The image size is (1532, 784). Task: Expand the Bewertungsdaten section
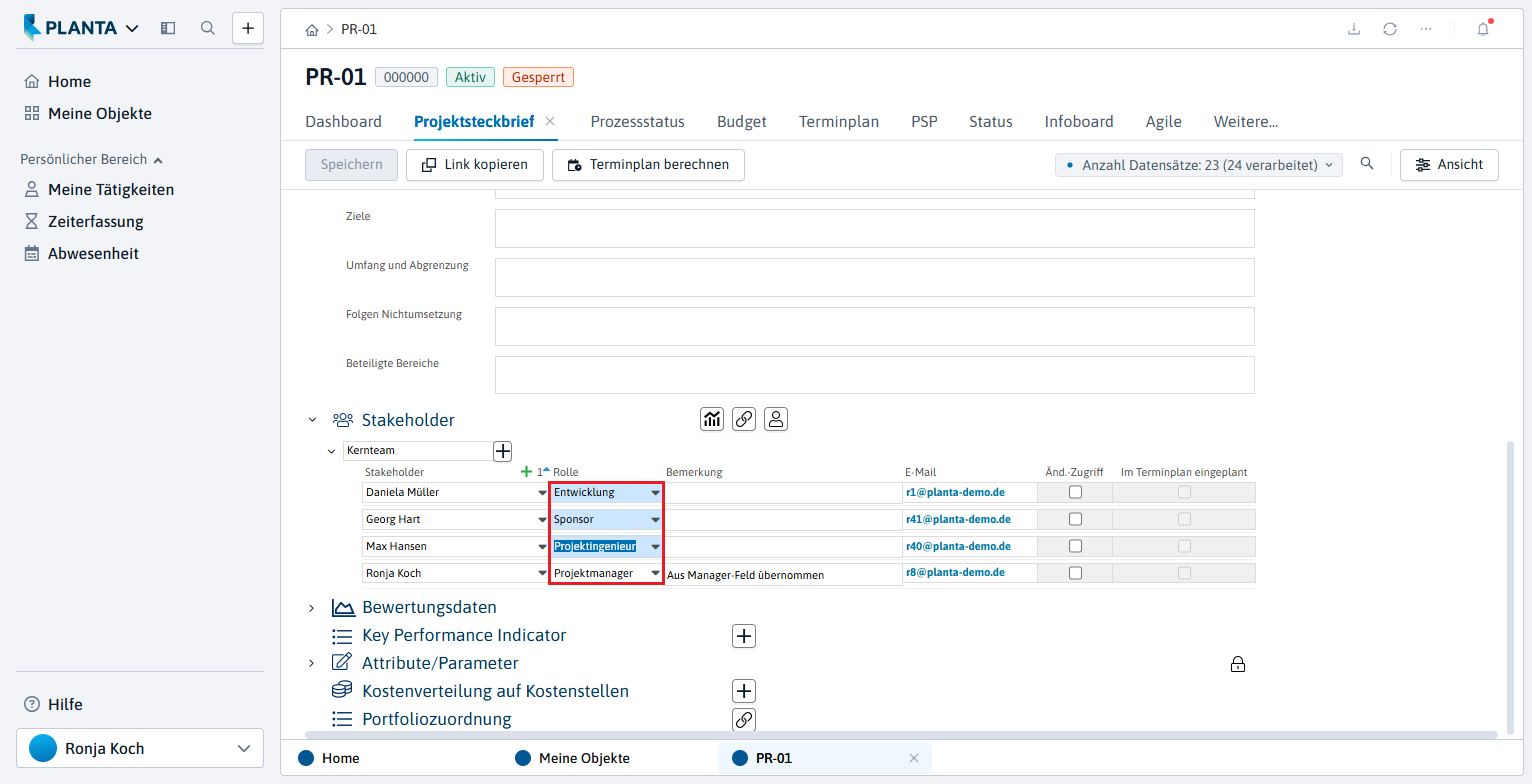pyautogui.click(x=312, y=608)
